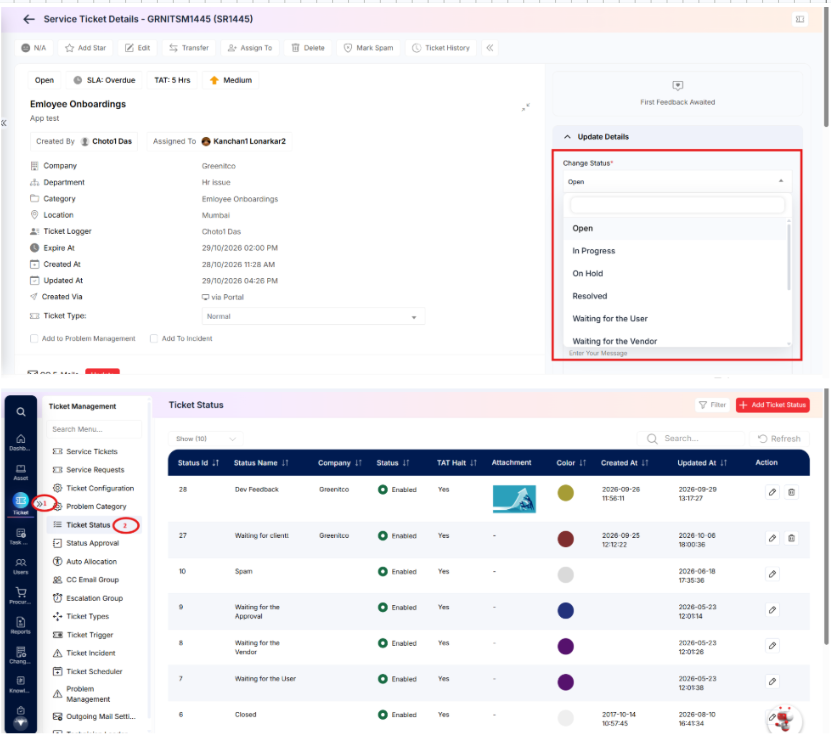The height and width of the screenshot is (735, 831).
Task: Open the Show (10) rows dropdown
Action: 205,439
